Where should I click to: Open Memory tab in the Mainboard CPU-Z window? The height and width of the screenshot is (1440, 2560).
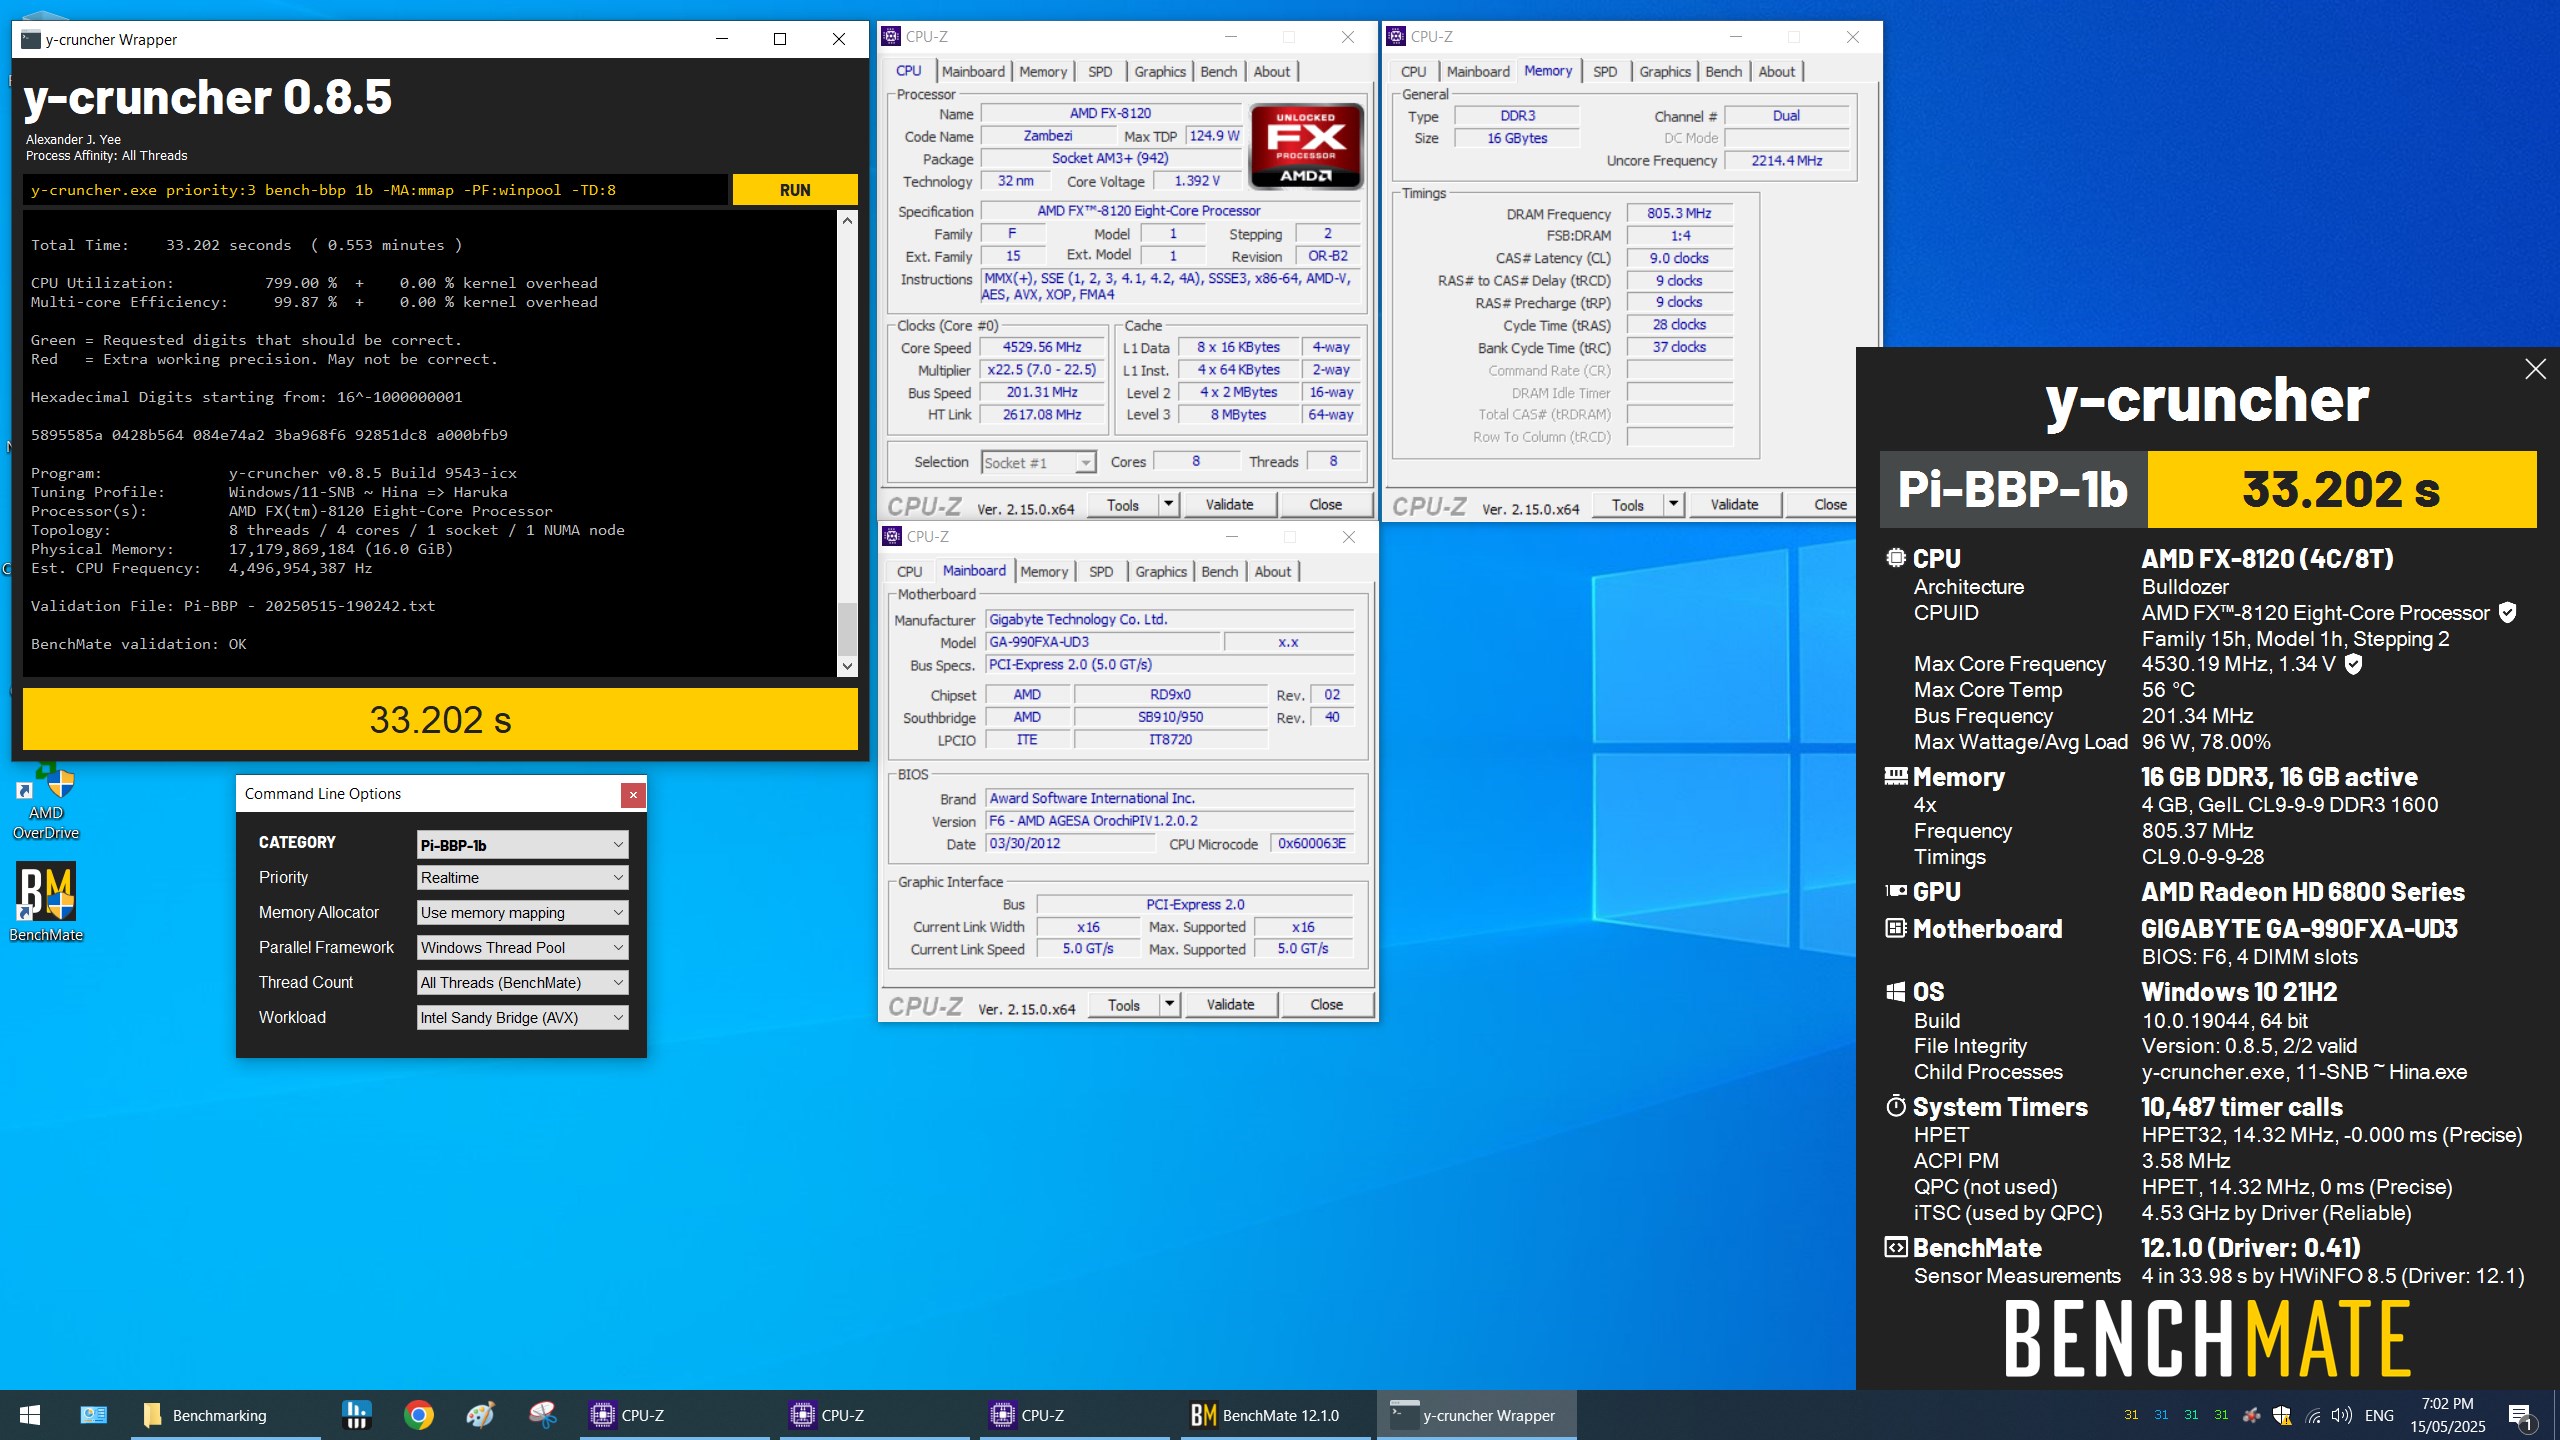point(1044,571)
